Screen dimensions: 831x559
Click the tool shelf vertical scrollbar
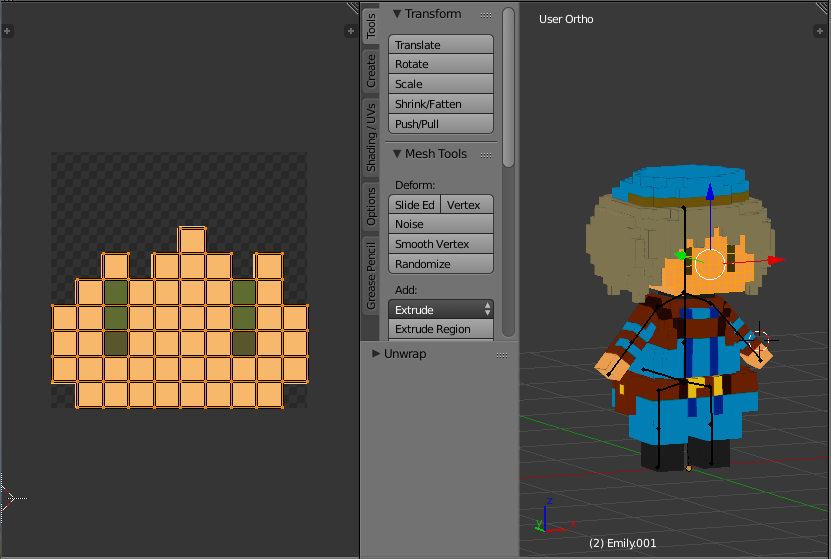[508, 87]
